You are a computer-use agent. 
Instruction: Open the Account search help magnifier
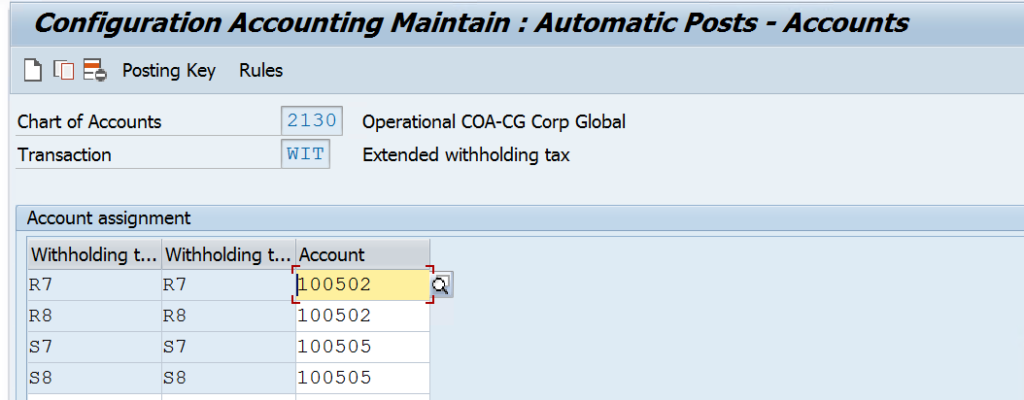tap(441, 285)
